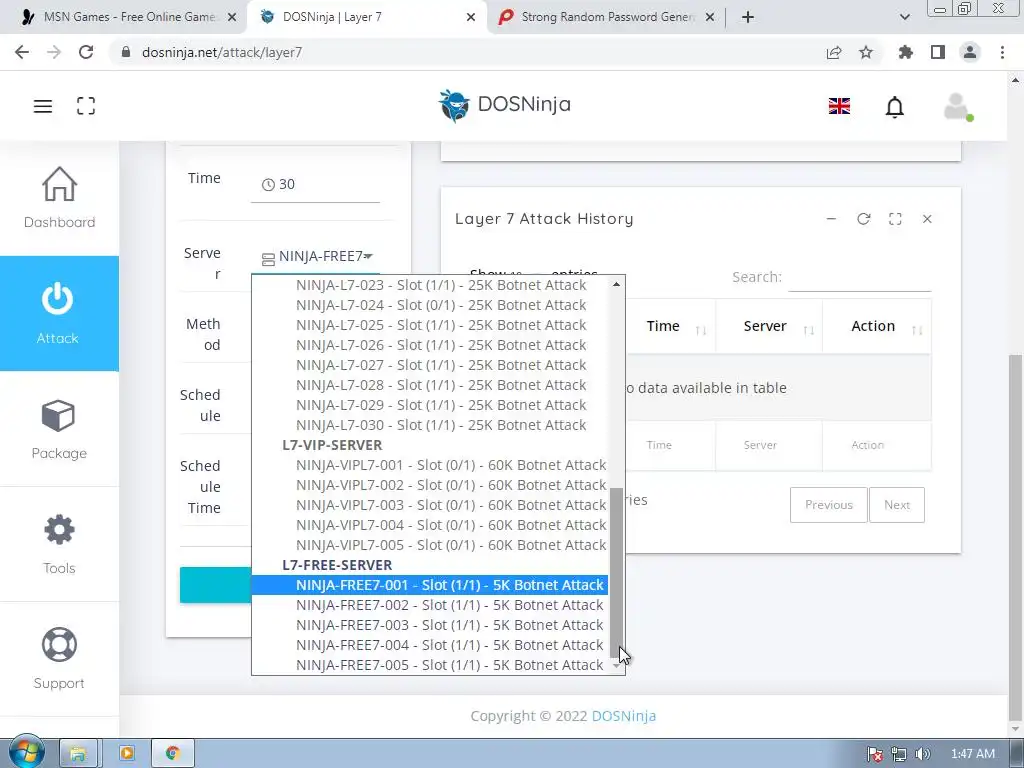Close the Strong Random Password Generator tab
This screenshot has width=1024, height=768.
[710, 17]
